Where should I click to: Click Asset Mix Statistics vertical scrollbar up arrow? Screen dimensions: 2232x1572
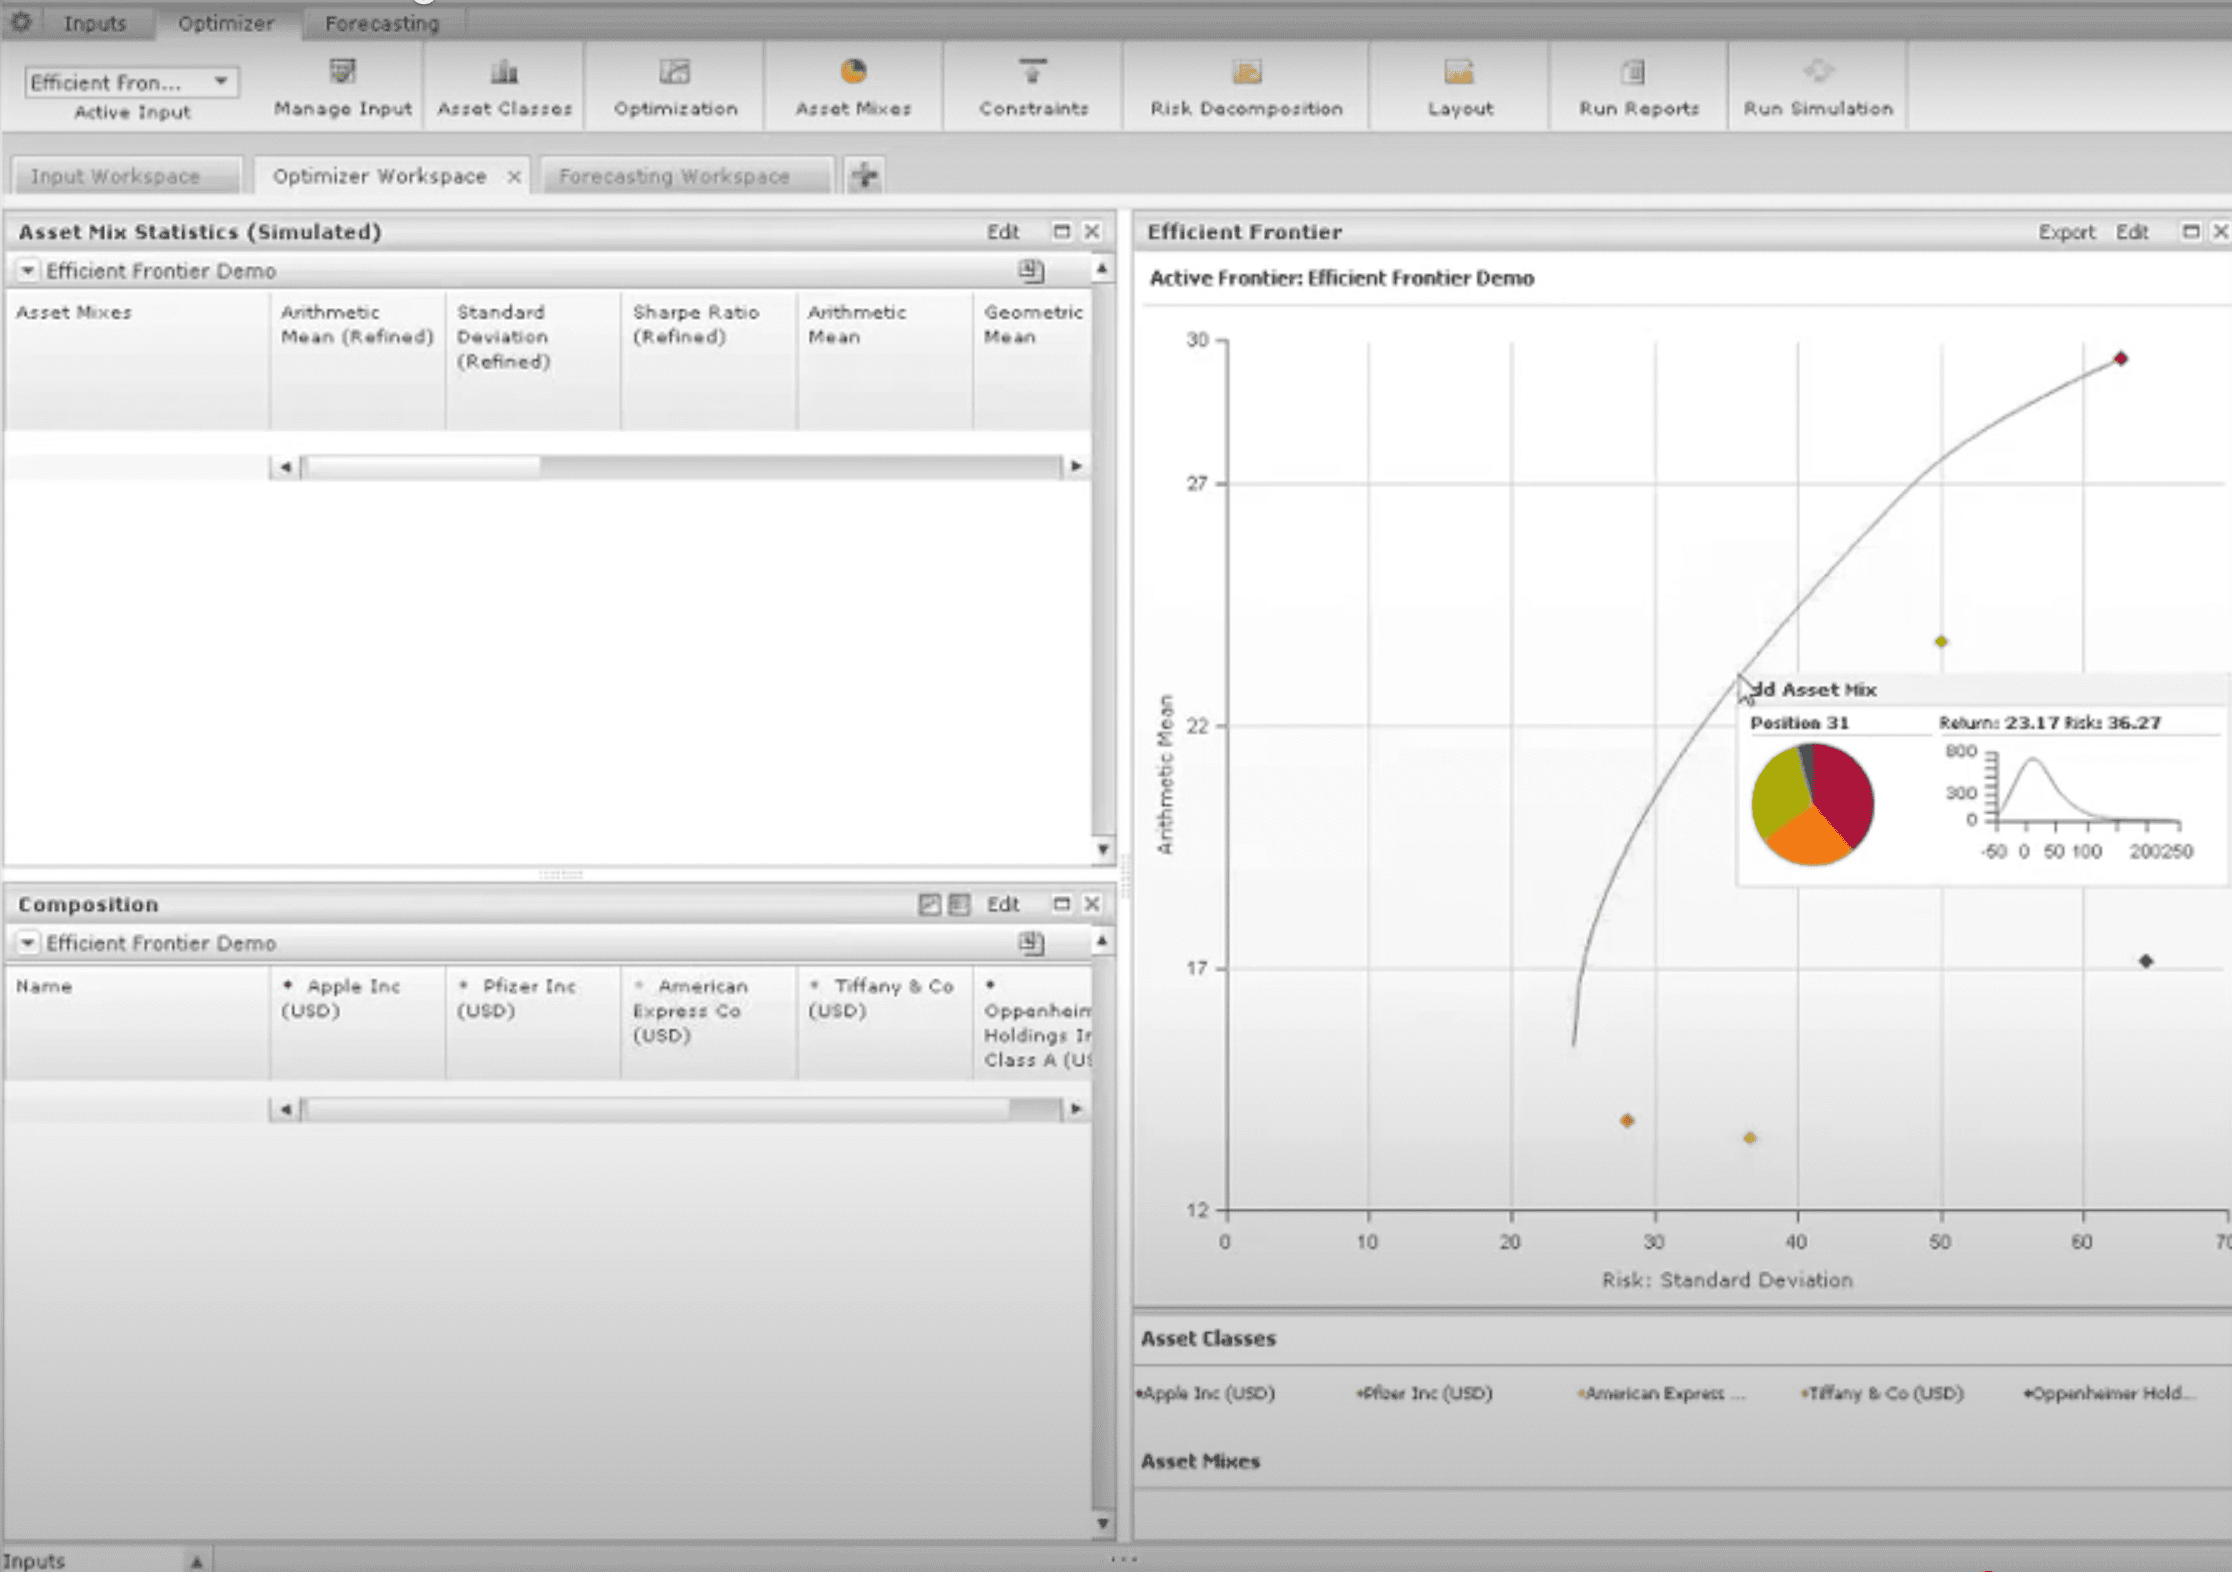point(1102,268)
